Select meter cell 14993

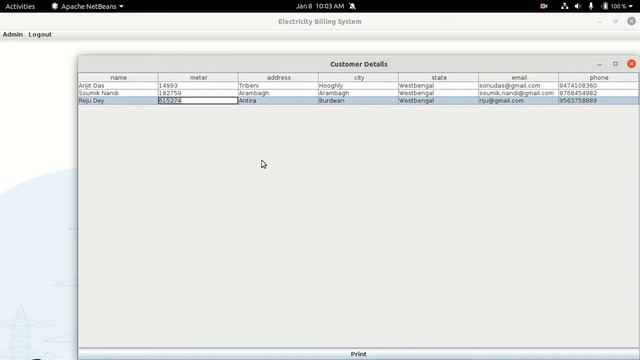[198, 86]
